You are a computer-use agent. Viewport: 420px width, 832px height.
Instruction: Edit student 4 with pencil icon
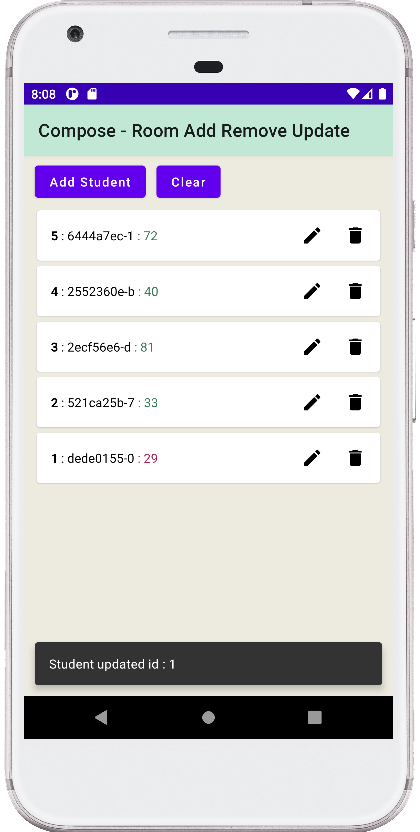click(312, 291)
